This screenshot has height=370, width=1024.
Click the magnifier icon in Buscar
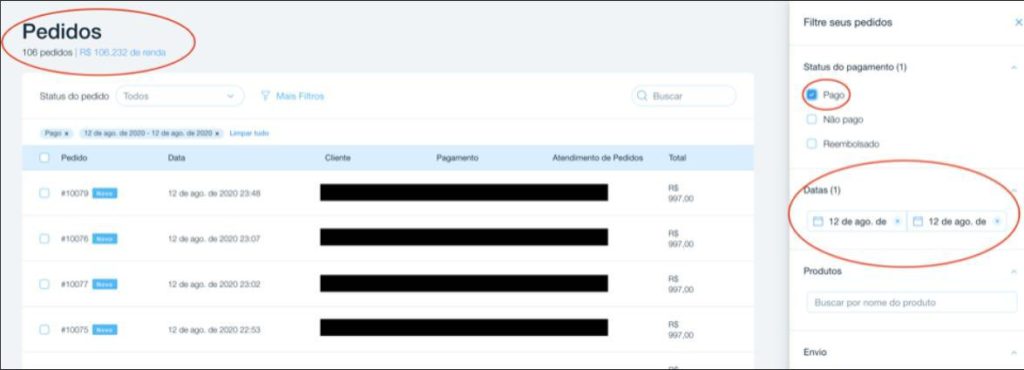coord(642,96)
